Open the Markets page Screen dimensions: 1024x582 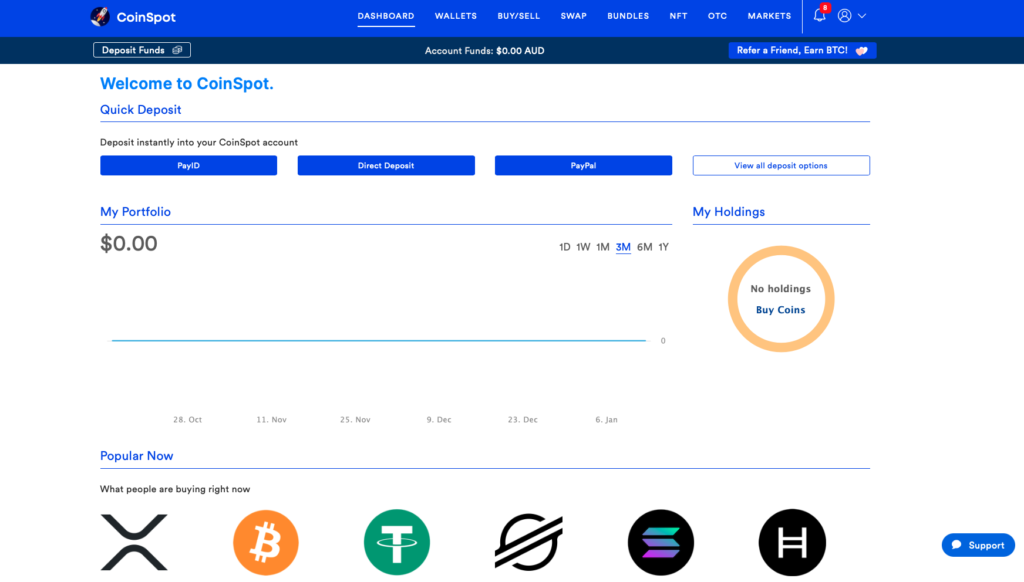coord(769,16)
